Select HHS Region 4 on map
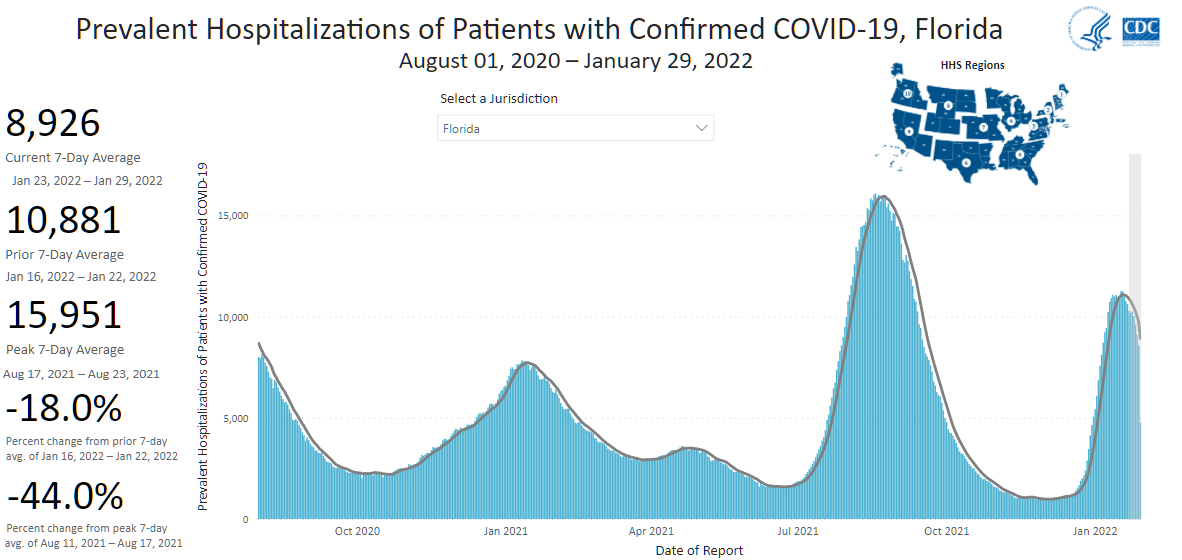Screen dimensions: 1182x560 [1021, 153]
